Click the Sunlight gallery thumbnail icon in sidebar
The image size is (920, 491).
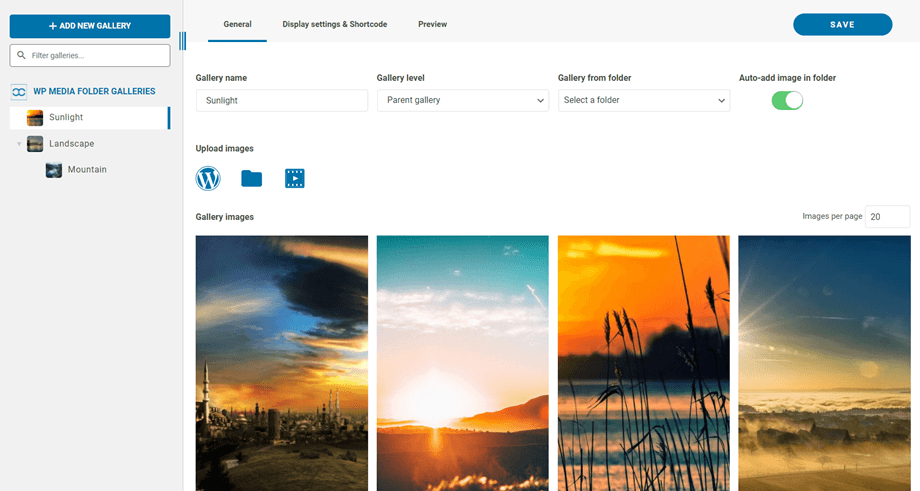[x=35, y=118]
